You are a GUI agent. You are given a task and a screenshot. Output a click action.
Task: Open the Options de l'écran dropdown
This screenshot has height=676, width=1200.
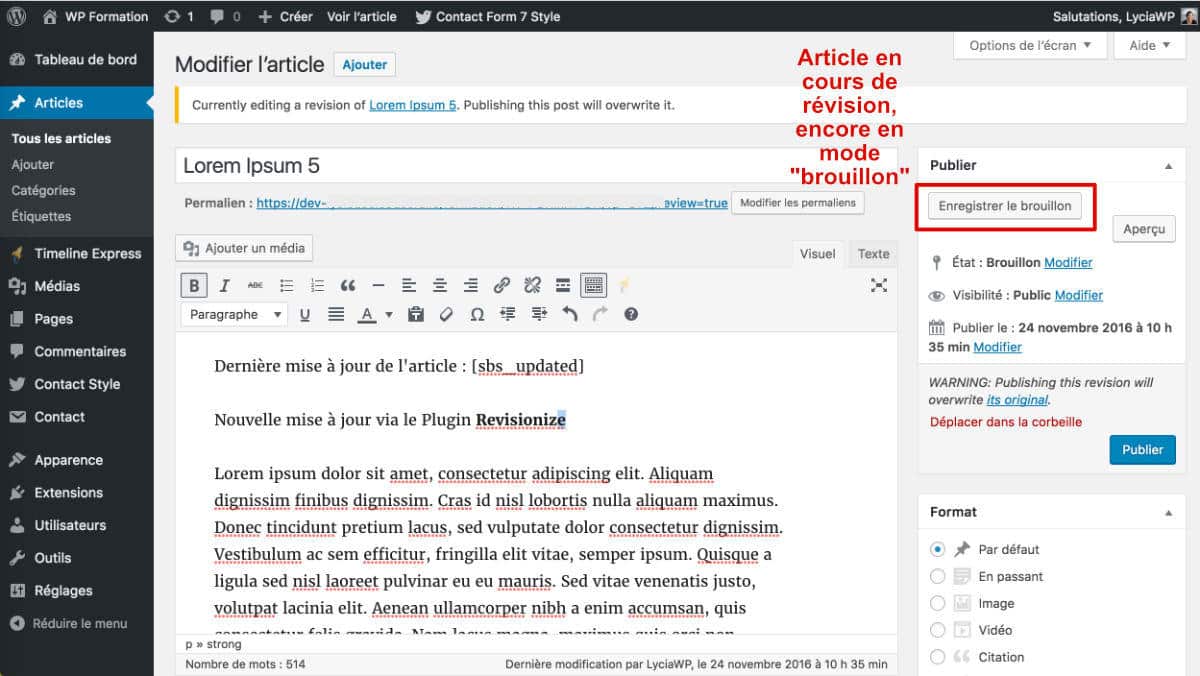click(1030, 44)
